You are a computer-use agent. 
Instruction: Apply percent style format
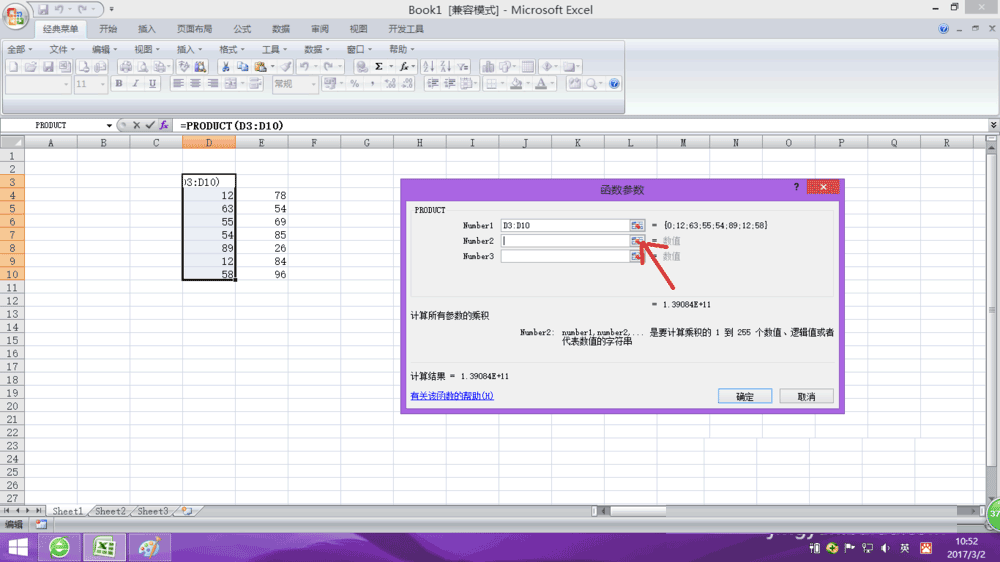pyautogui.click(x=355, y=84)
